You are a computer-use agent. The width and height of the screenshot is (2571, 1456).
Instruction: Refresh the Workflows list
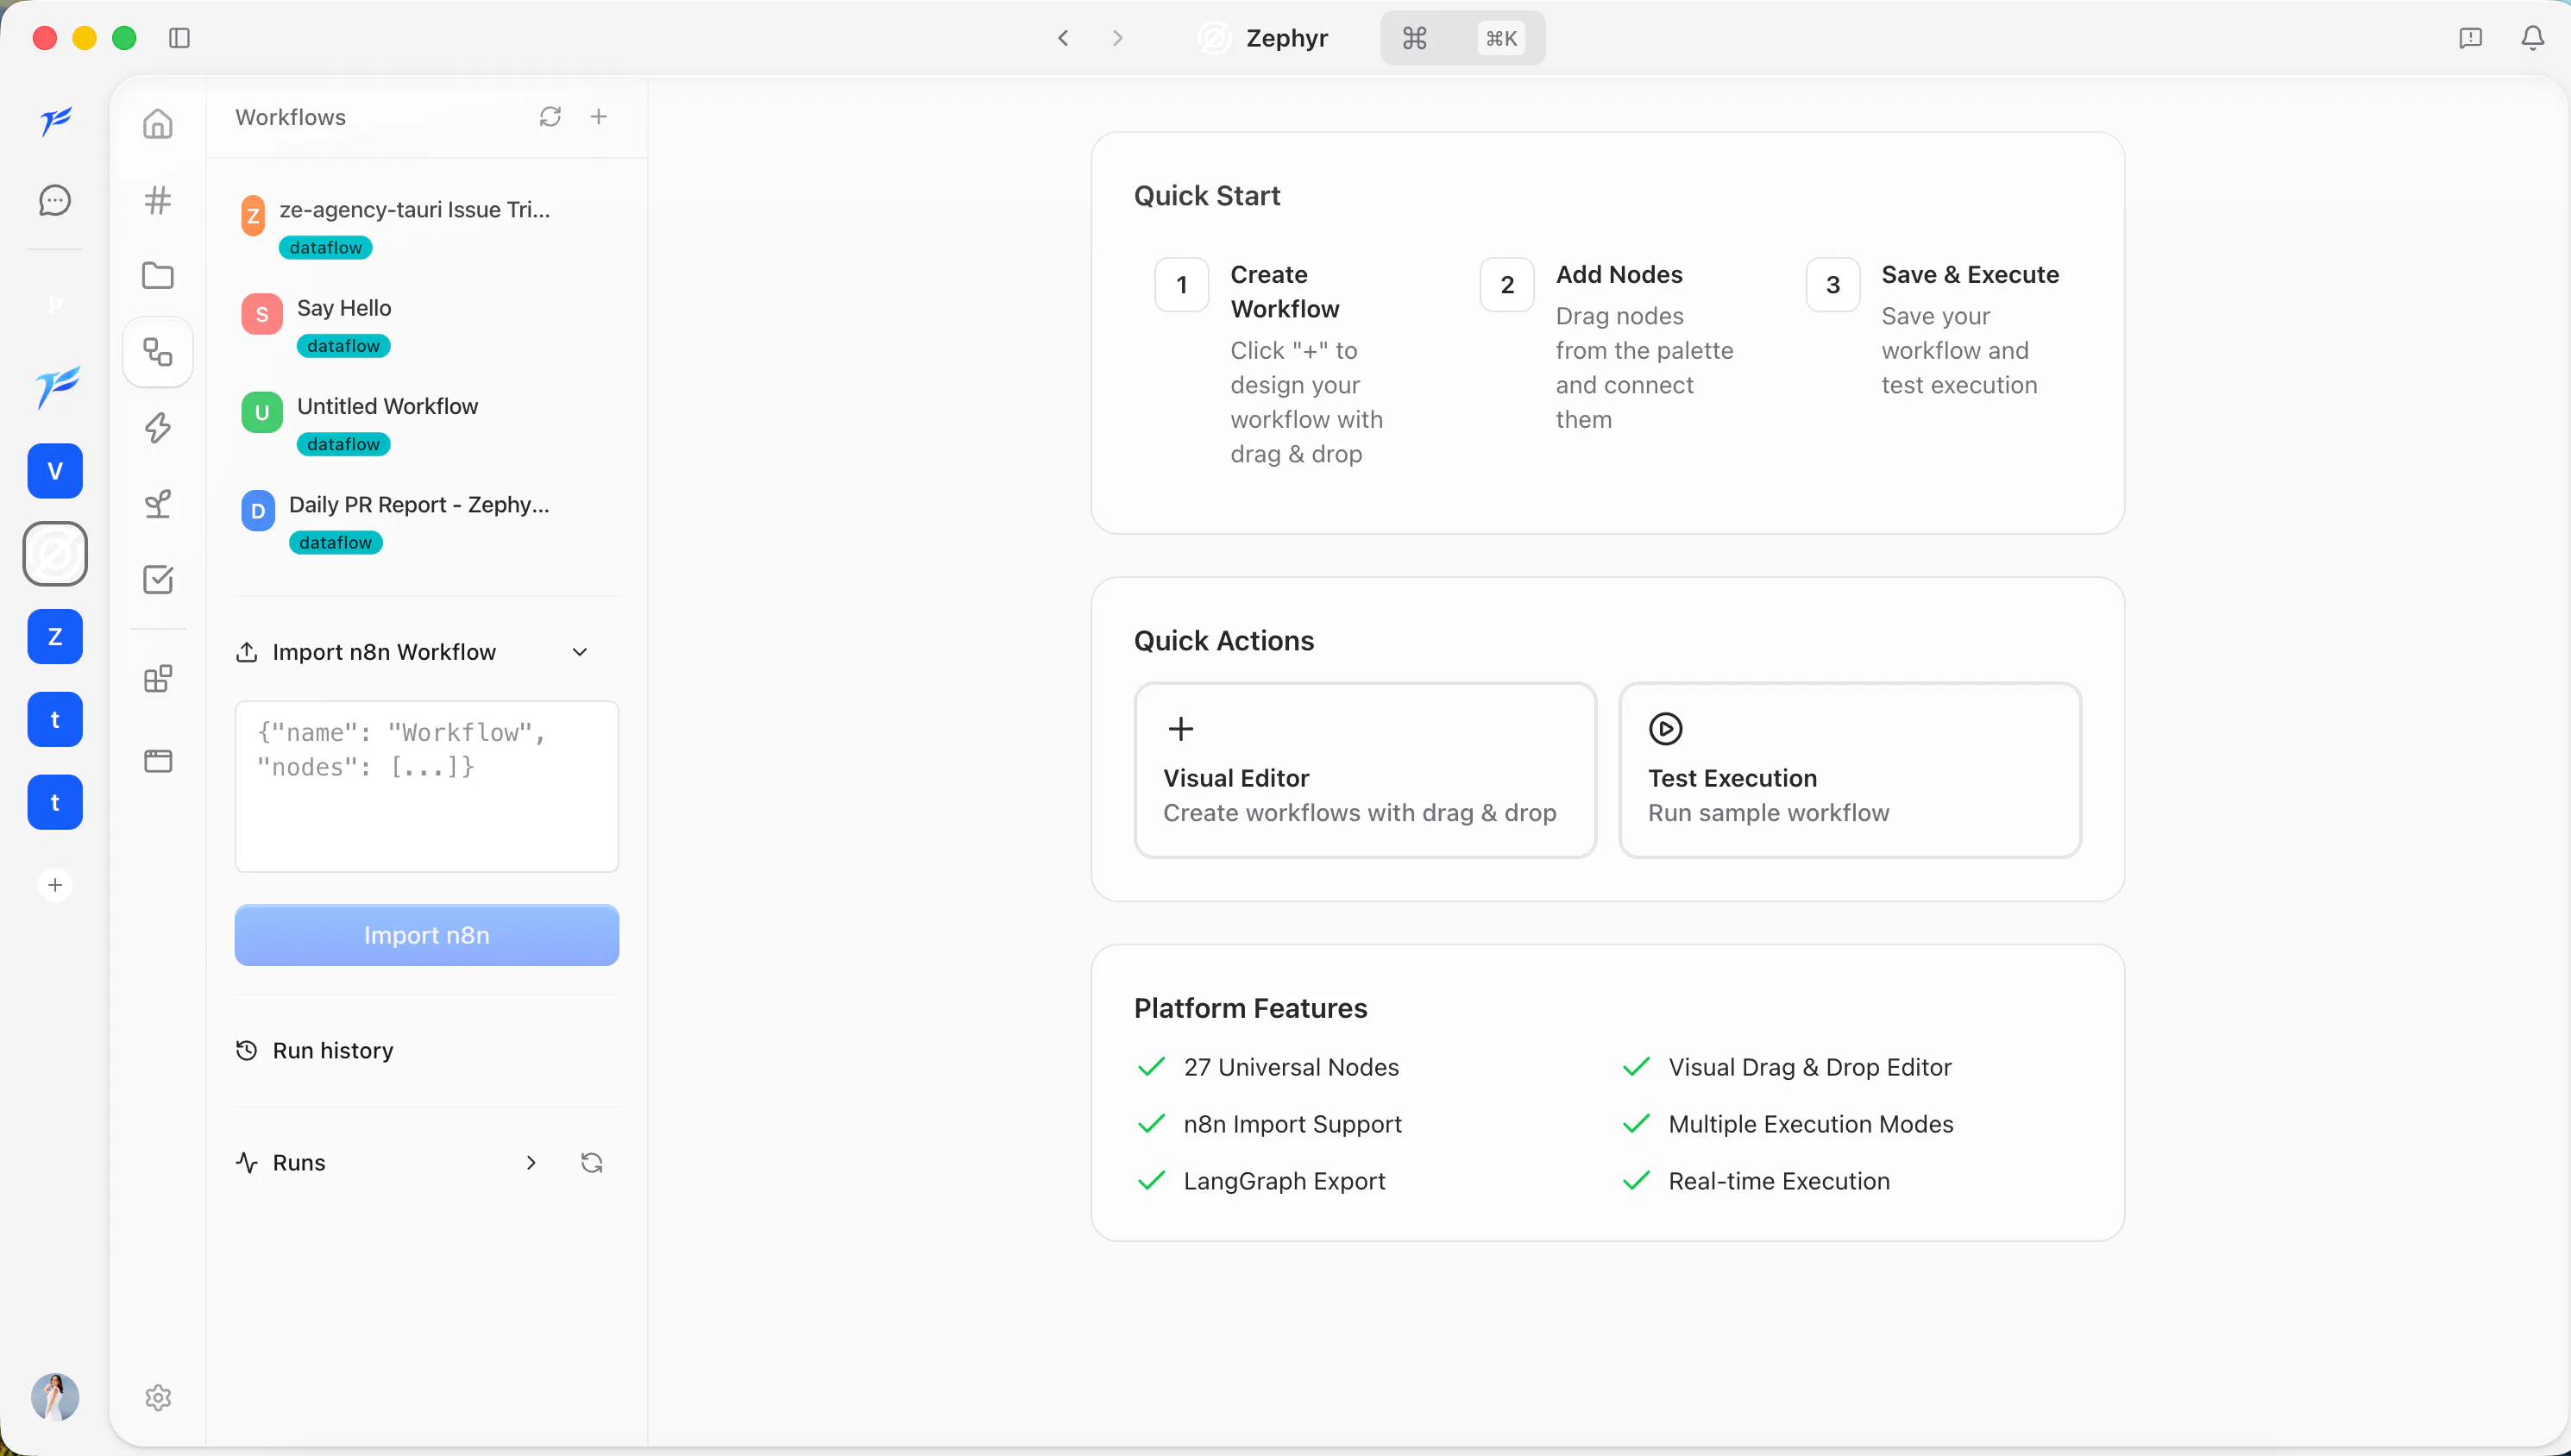pos(550,117)
